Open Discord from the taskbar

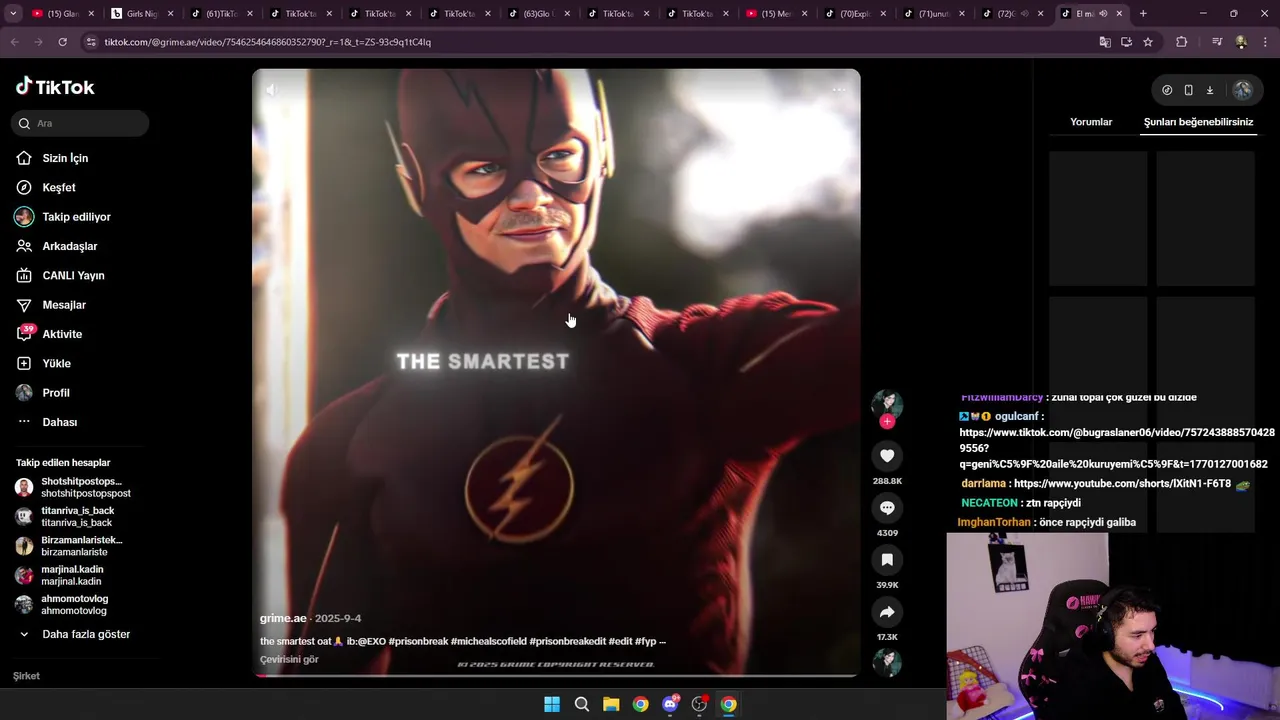[x=670, y=704]
